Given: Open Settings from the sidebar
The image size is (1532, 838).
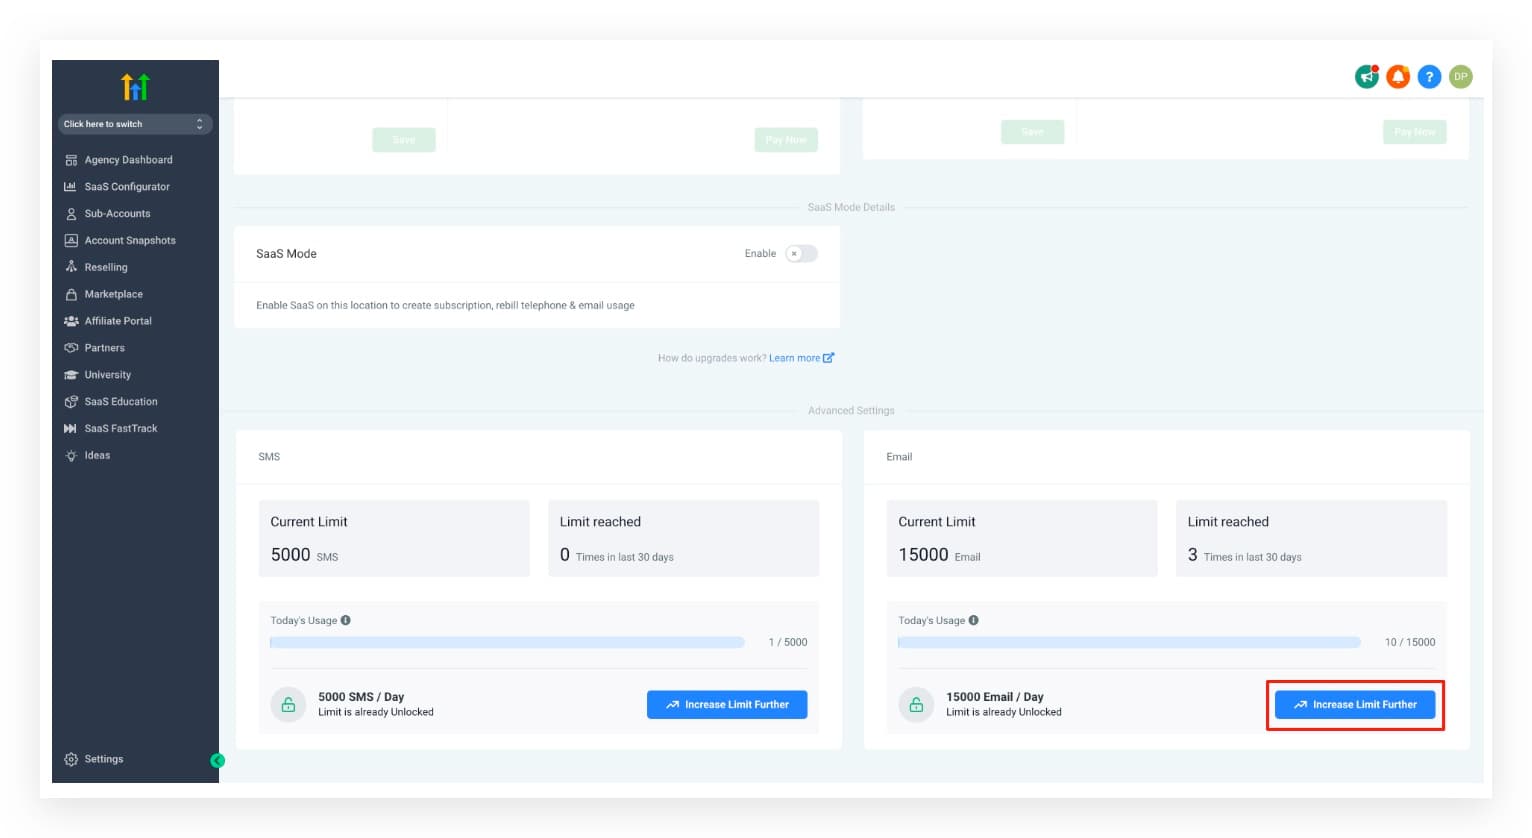Looking at the screenshot, I should pyautogui.click(x=103, y=758).
